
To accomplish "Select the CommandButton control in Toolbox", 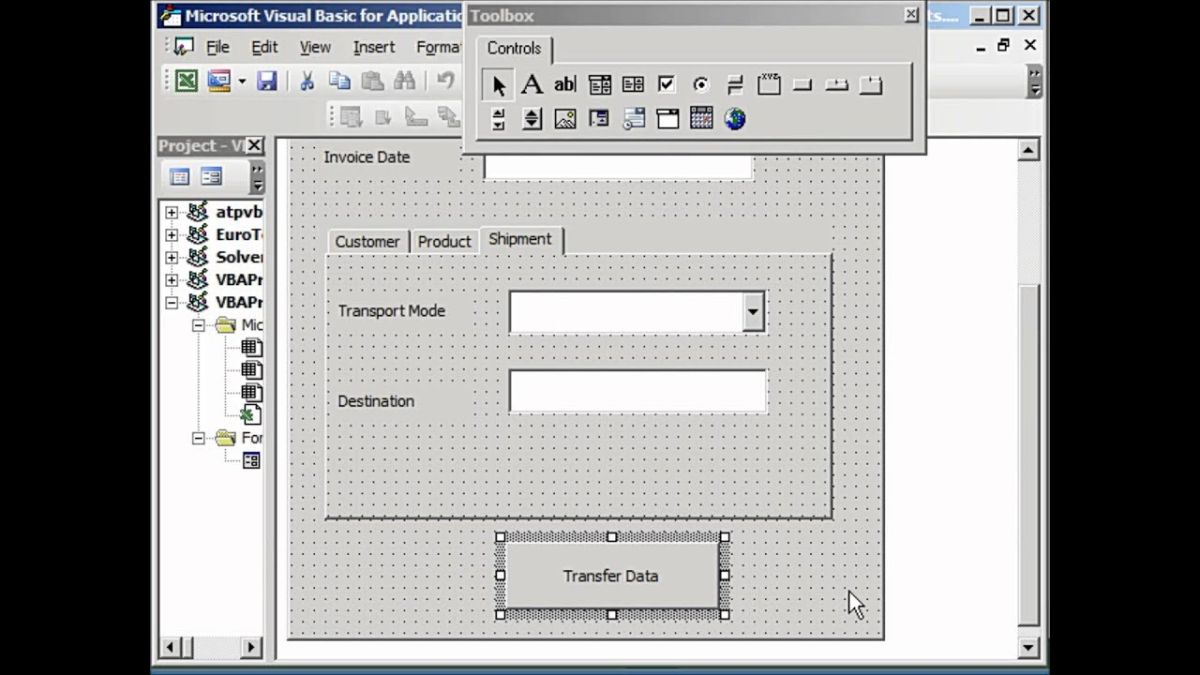I will coord(803,85).
